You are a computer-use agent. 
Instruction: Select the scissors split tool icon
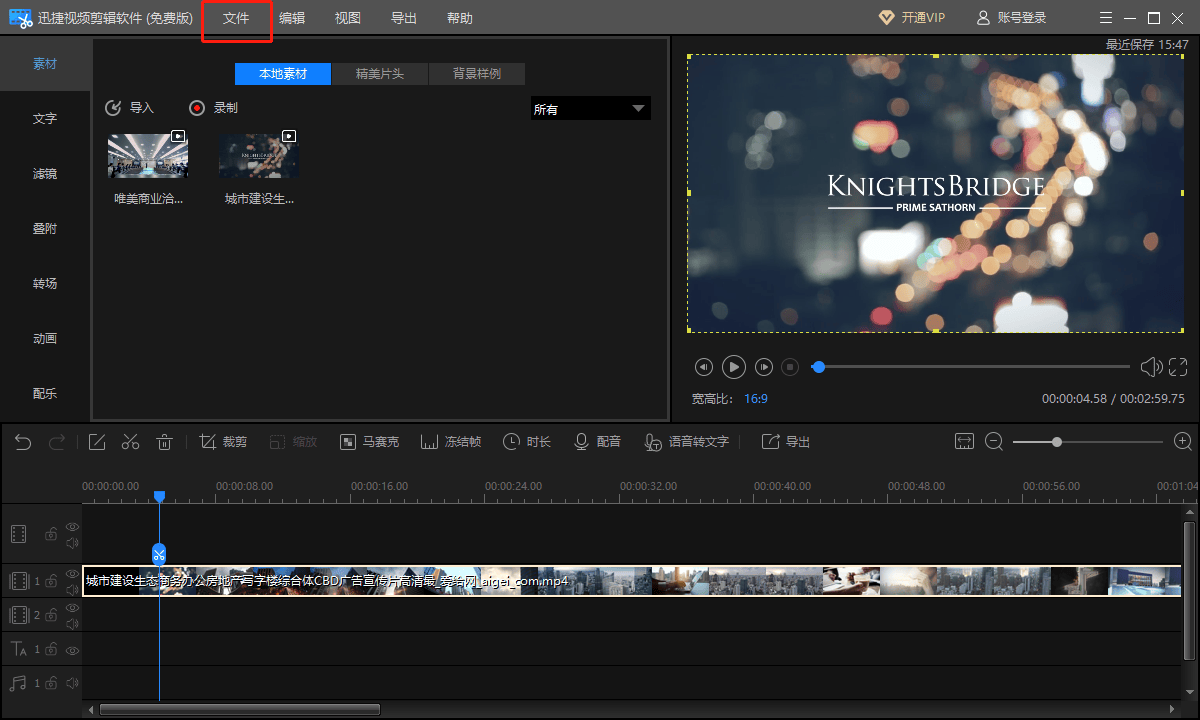pos(130,442)
